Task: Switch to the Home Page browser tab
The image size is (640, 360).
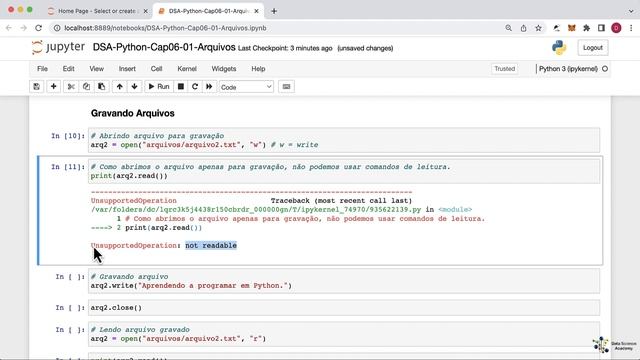Action: point(97,11)
